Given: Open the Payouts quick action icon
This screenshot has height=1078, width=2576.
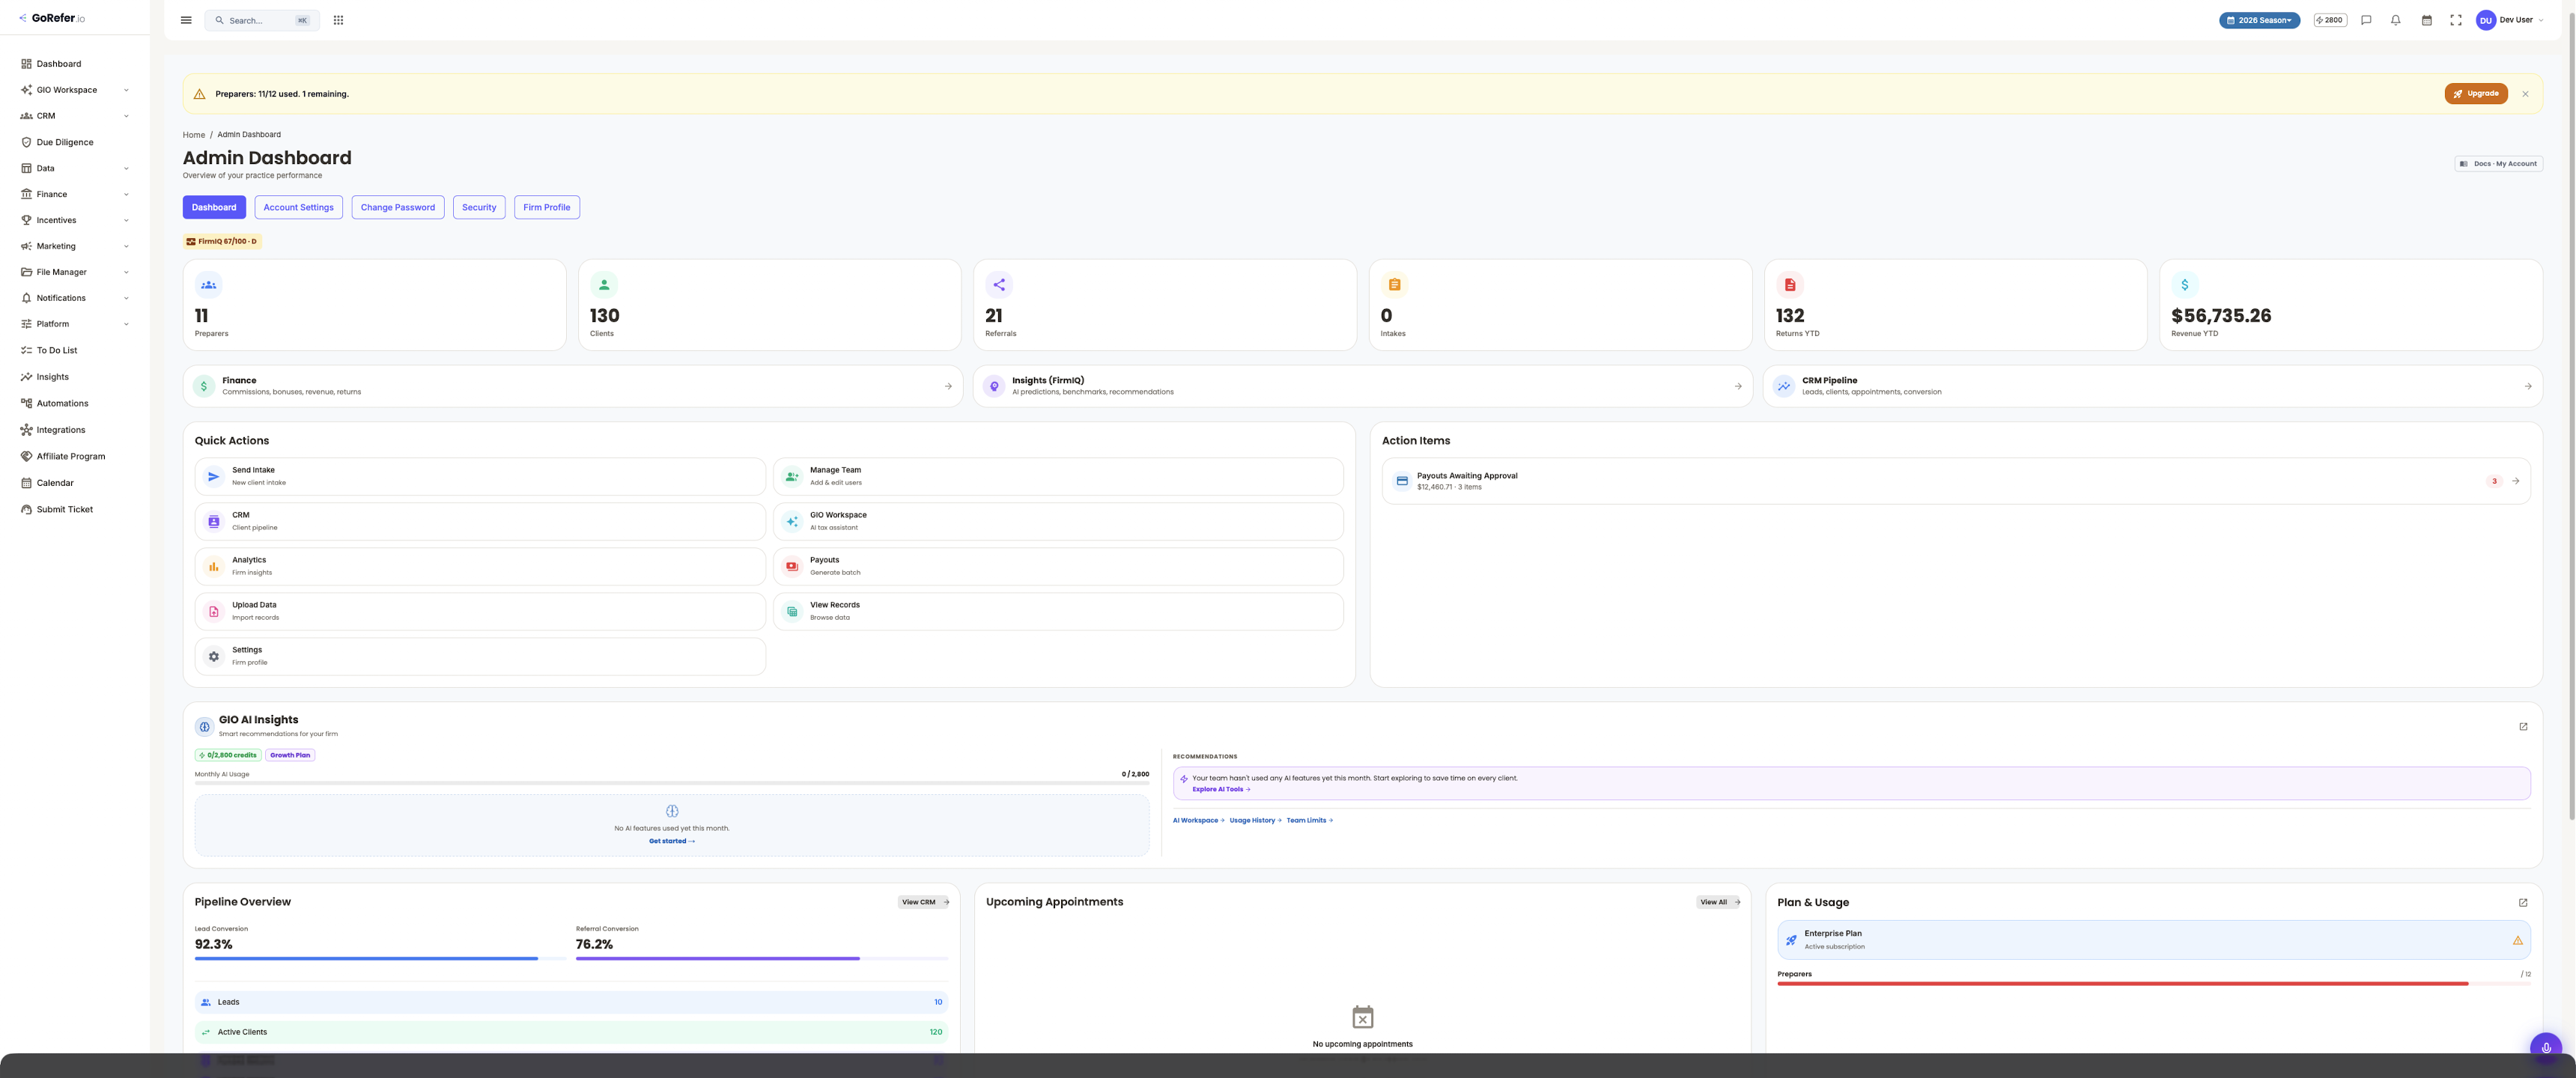Looking at the screenshot, I should 792,566.
